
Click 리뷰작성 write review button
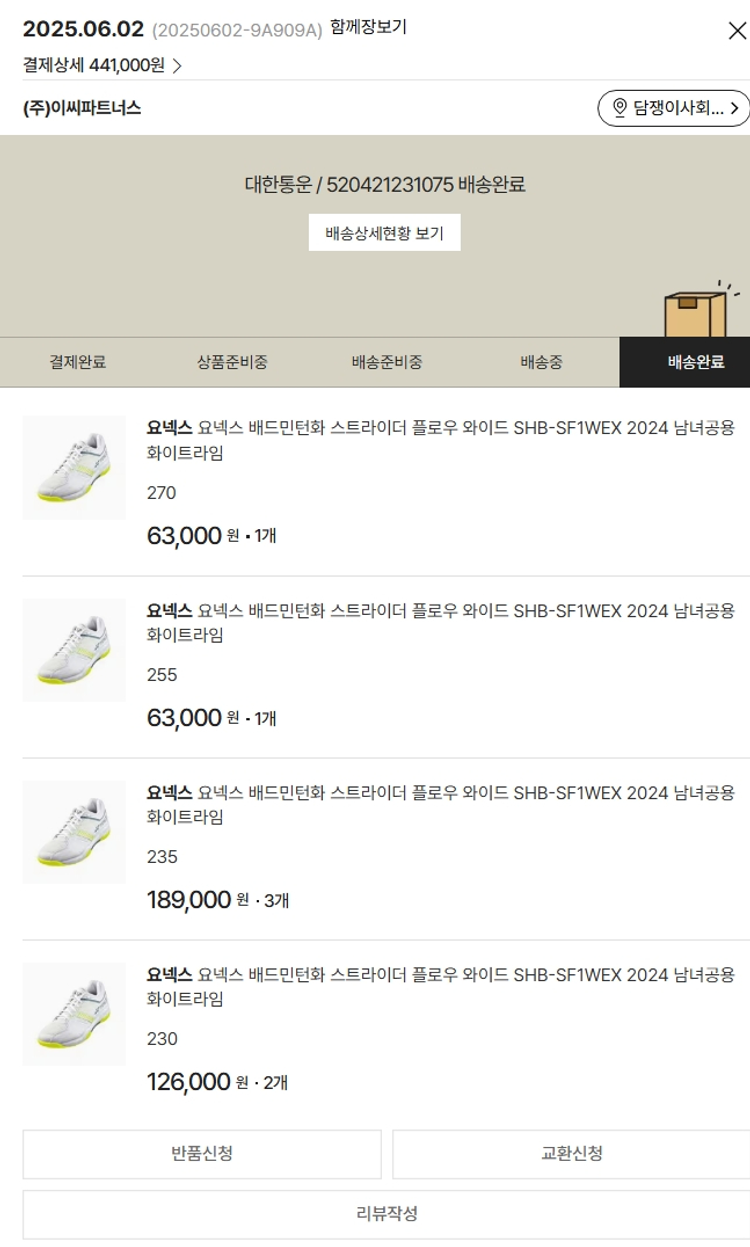[387, 1214]
